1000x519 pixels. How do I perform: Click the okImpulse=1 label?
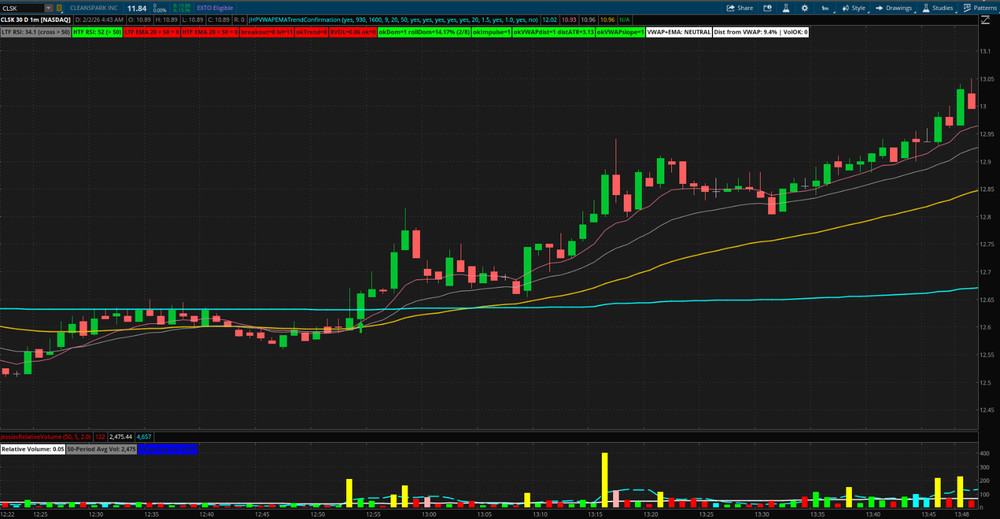(x=491, y=32)
